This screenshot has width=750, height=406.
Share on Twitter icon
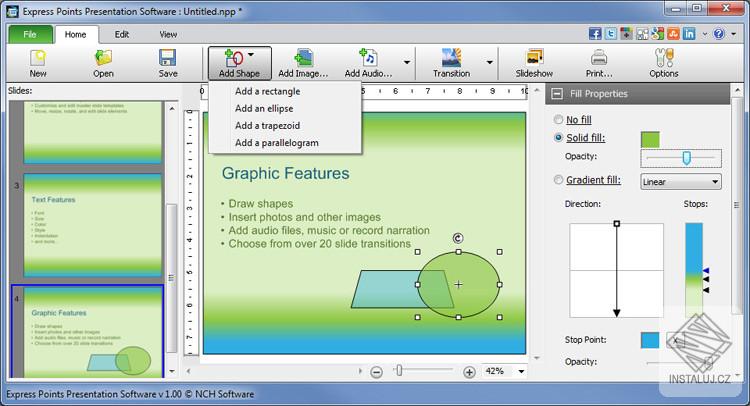(610, 34)
